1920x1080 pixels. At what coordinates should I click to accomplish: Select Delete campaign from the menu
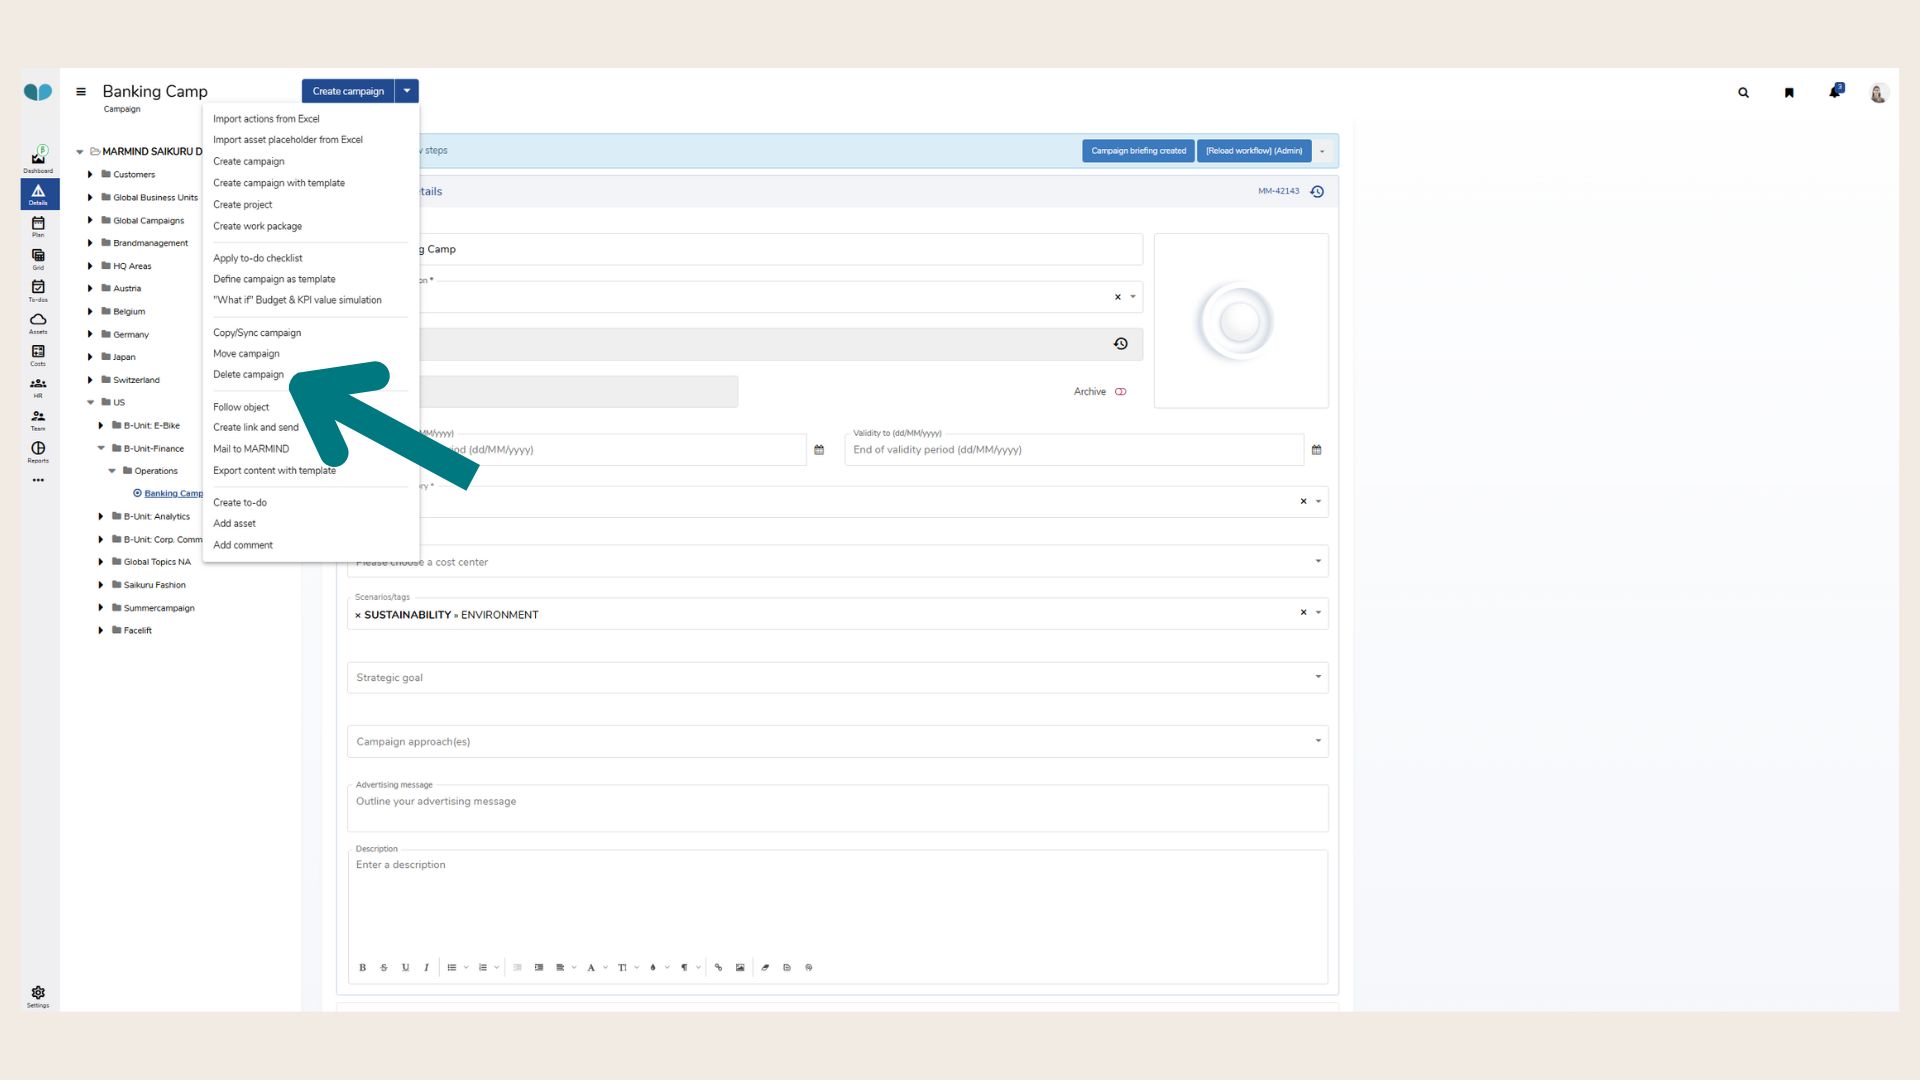click(x=248, y=375)
